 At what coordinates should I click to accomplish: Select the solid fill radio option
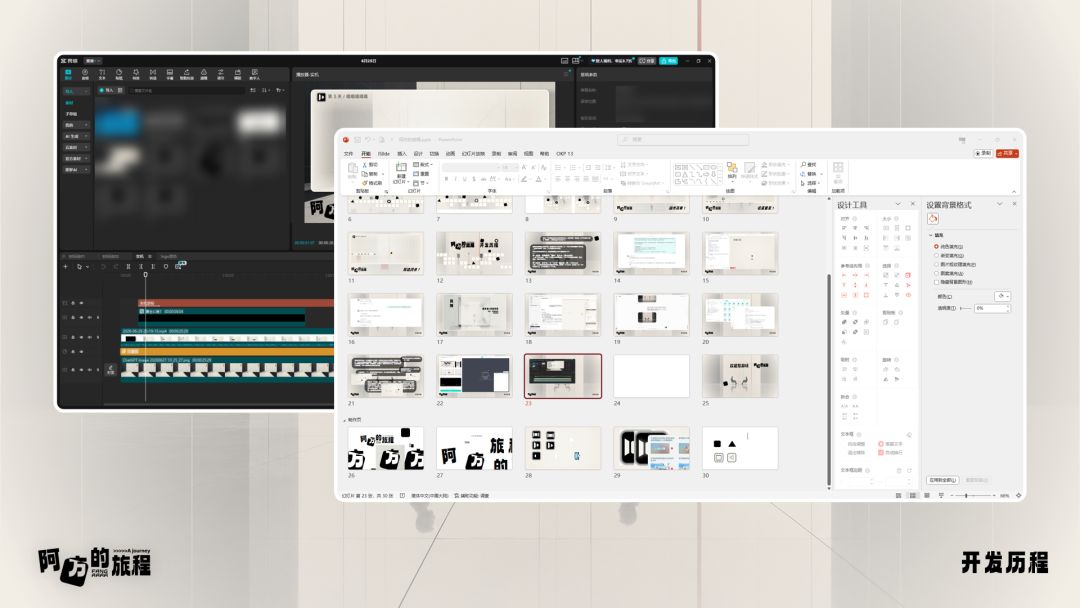[936, 247]
